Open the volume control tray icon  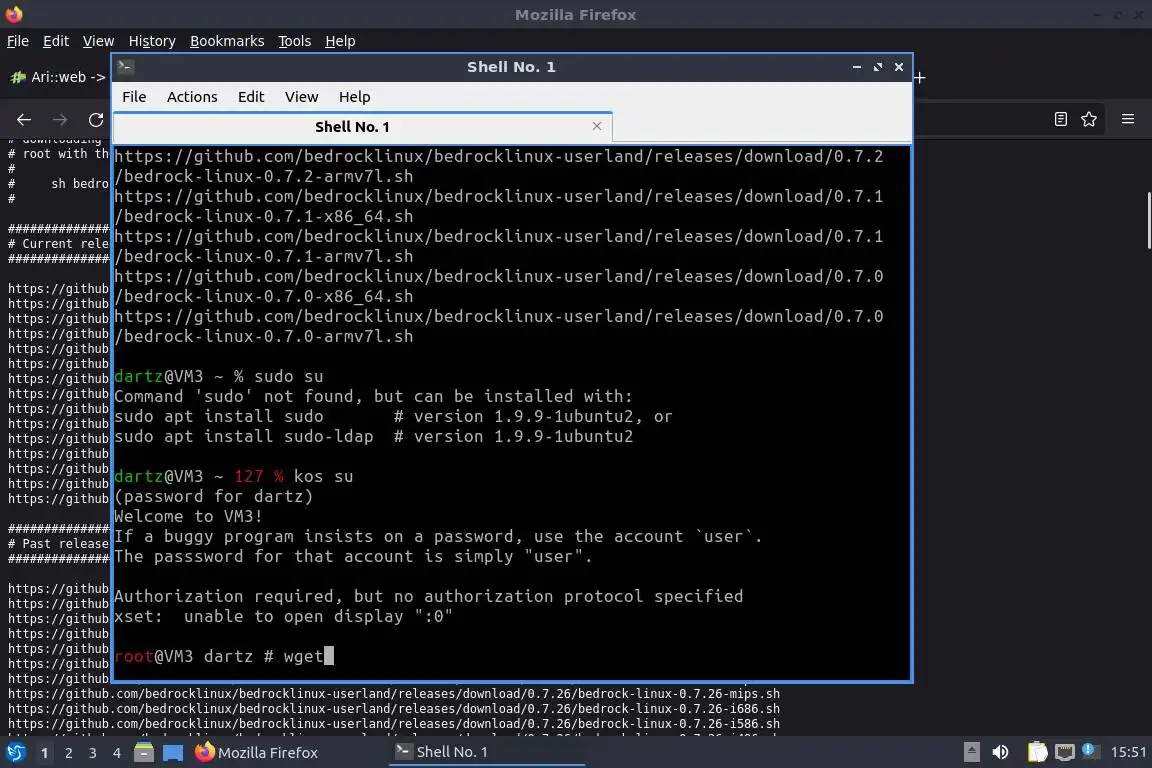click(1000, 752)
